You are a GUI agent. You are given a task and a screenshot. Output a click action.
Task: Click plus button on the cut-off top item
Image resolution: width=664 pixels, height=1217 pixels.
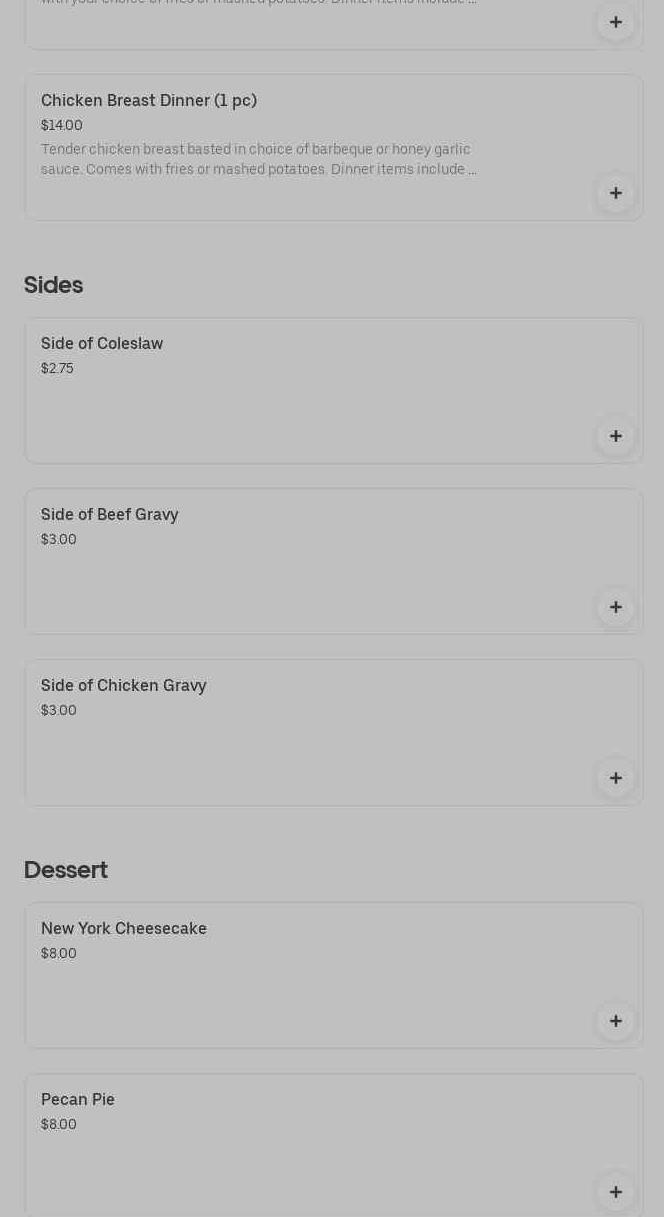[615, 22]
